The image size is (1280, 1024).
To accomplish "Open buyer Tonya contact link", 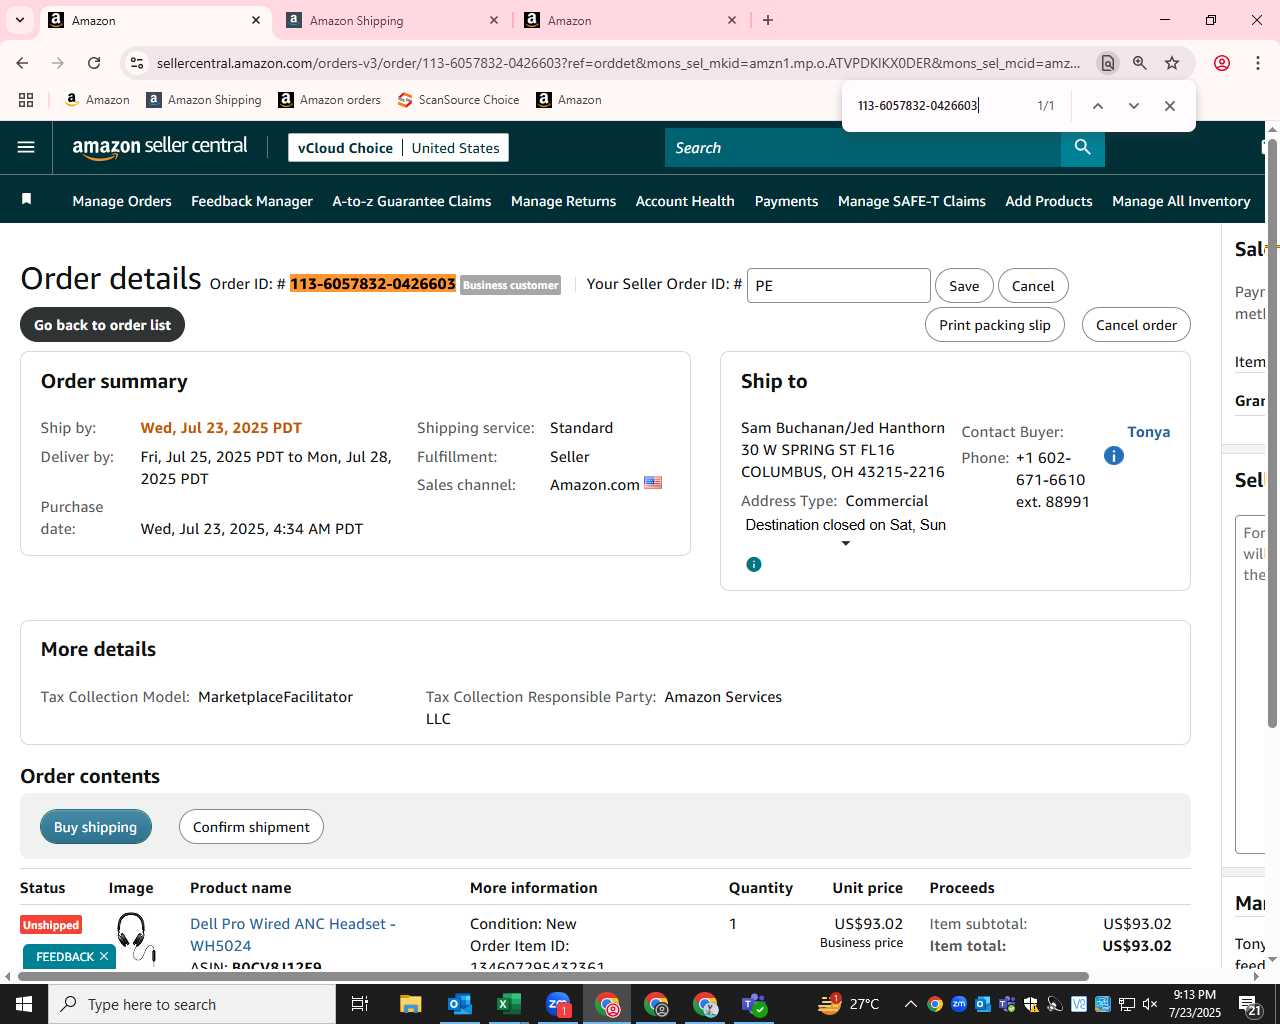I will [x=1148, y=432].
